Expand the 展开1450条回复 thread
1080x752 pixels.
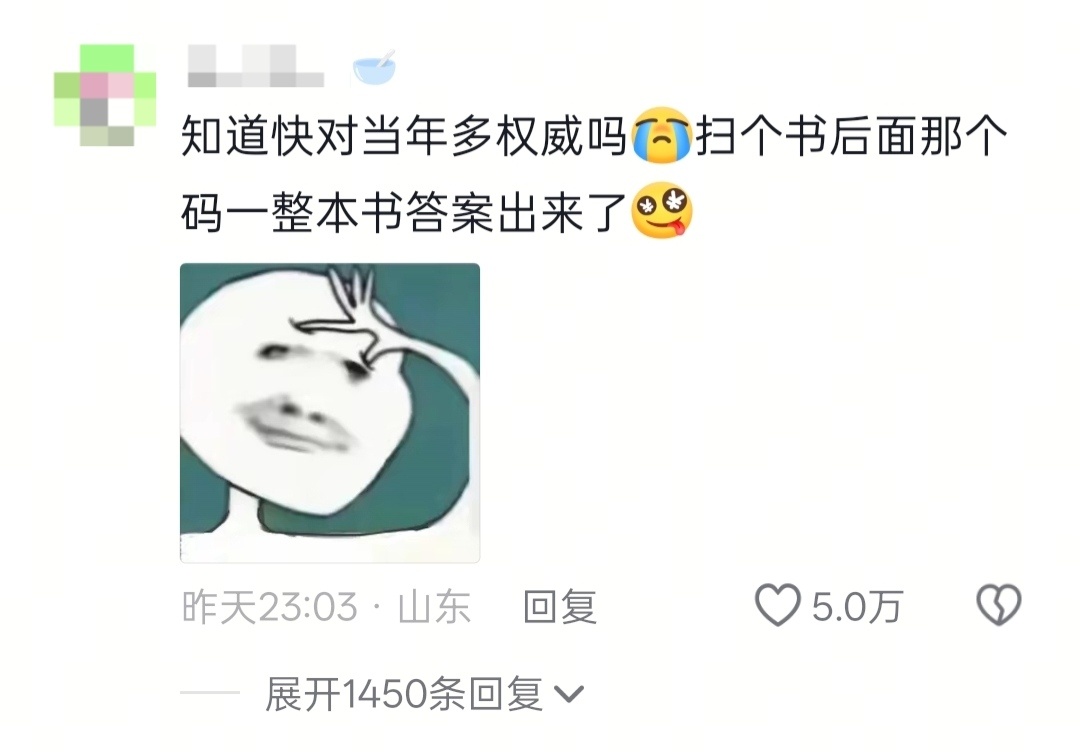tap(424, 693)
